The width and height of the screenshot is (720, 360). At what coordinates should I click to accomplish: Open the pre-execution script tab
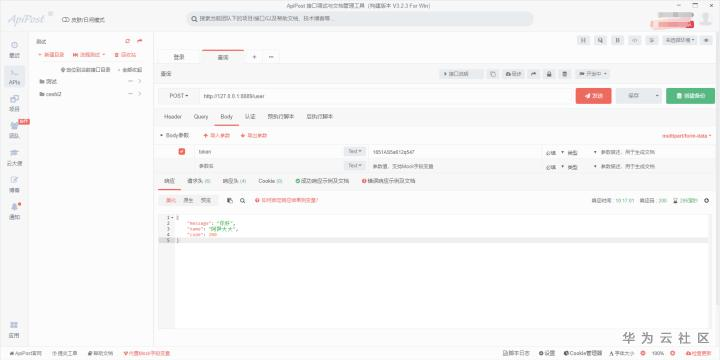point(281,117)
